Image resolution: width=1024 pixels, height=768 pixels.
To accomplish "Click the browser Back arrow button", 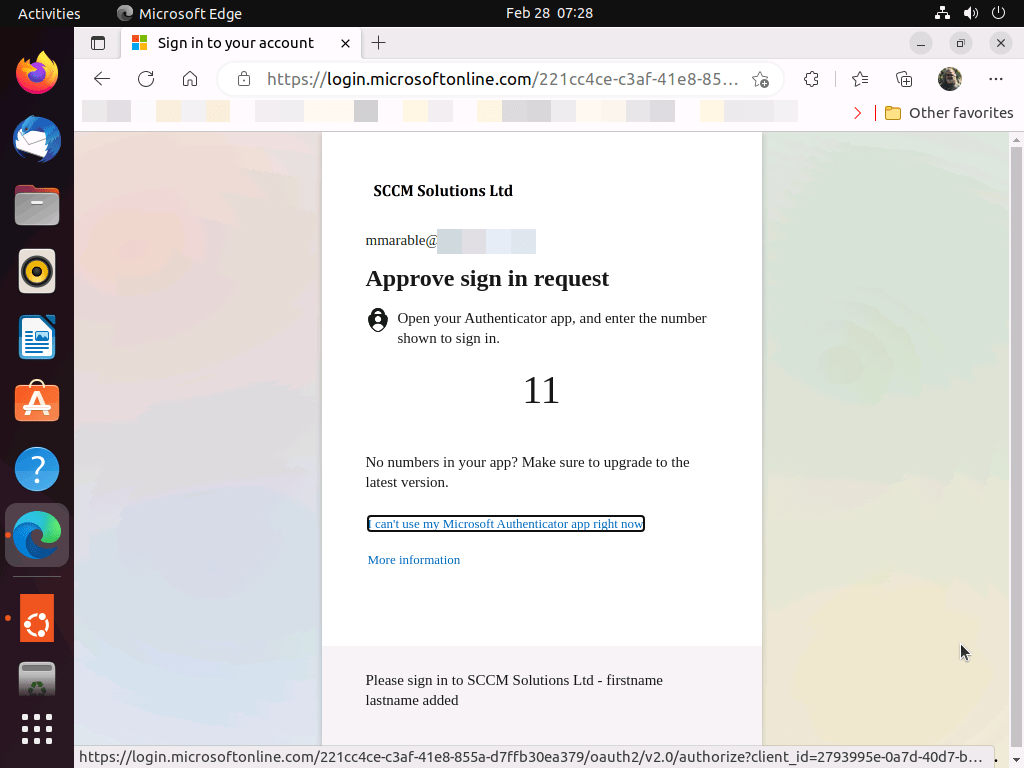I will [101, 79].
